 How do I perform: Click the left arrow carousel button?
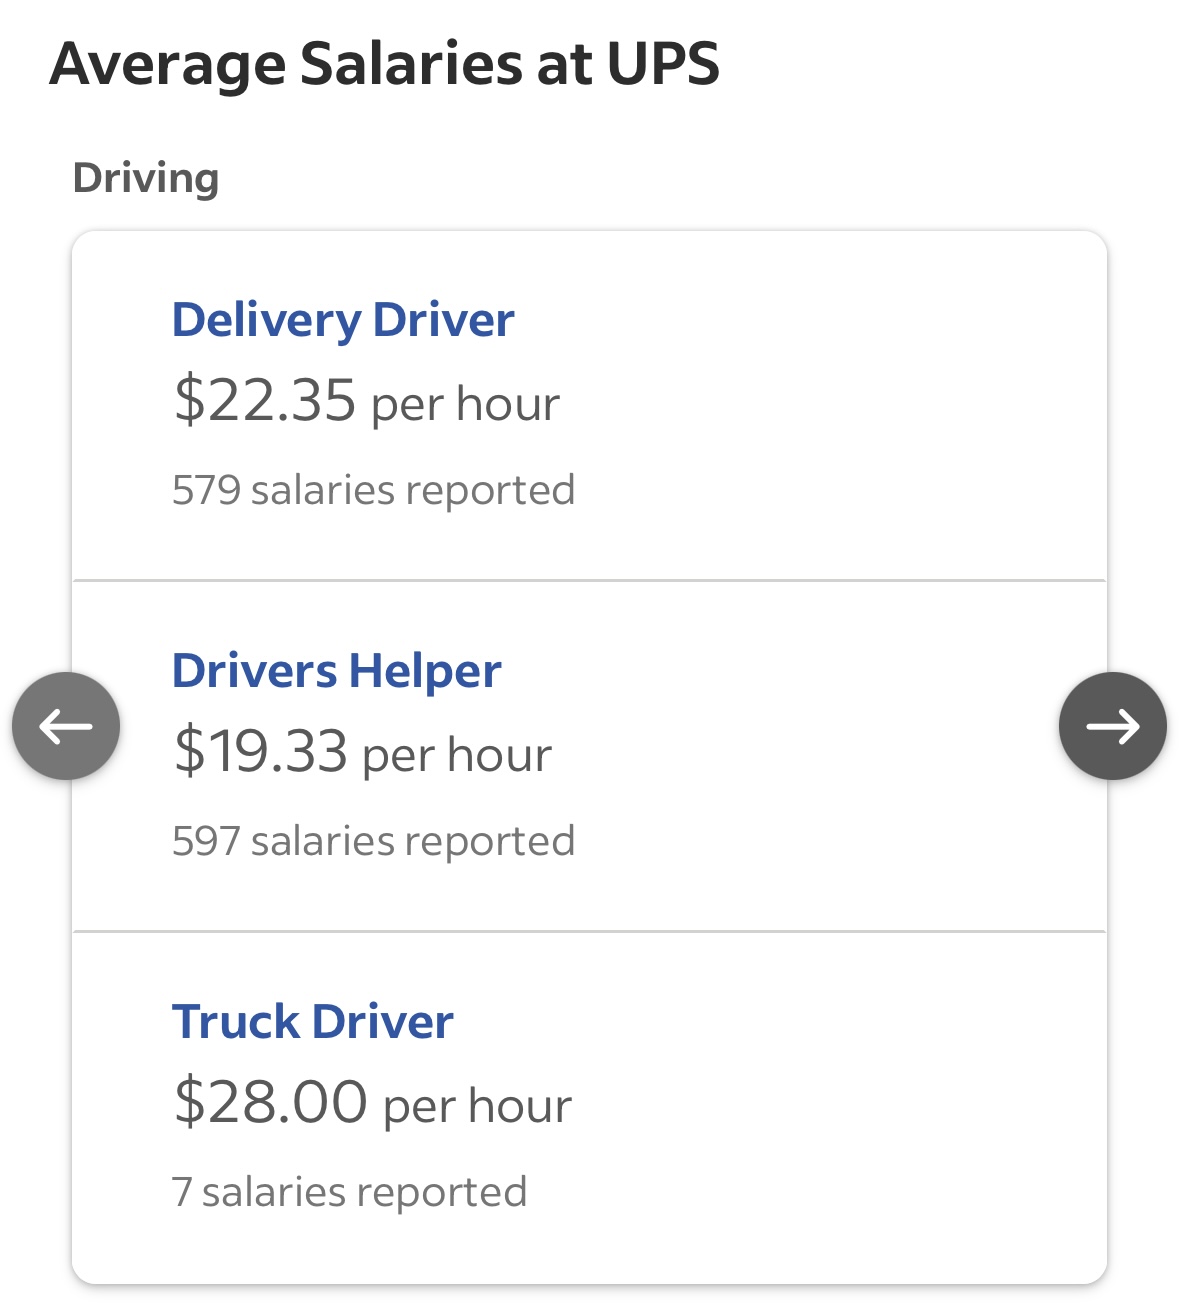[x=66, y=726]
